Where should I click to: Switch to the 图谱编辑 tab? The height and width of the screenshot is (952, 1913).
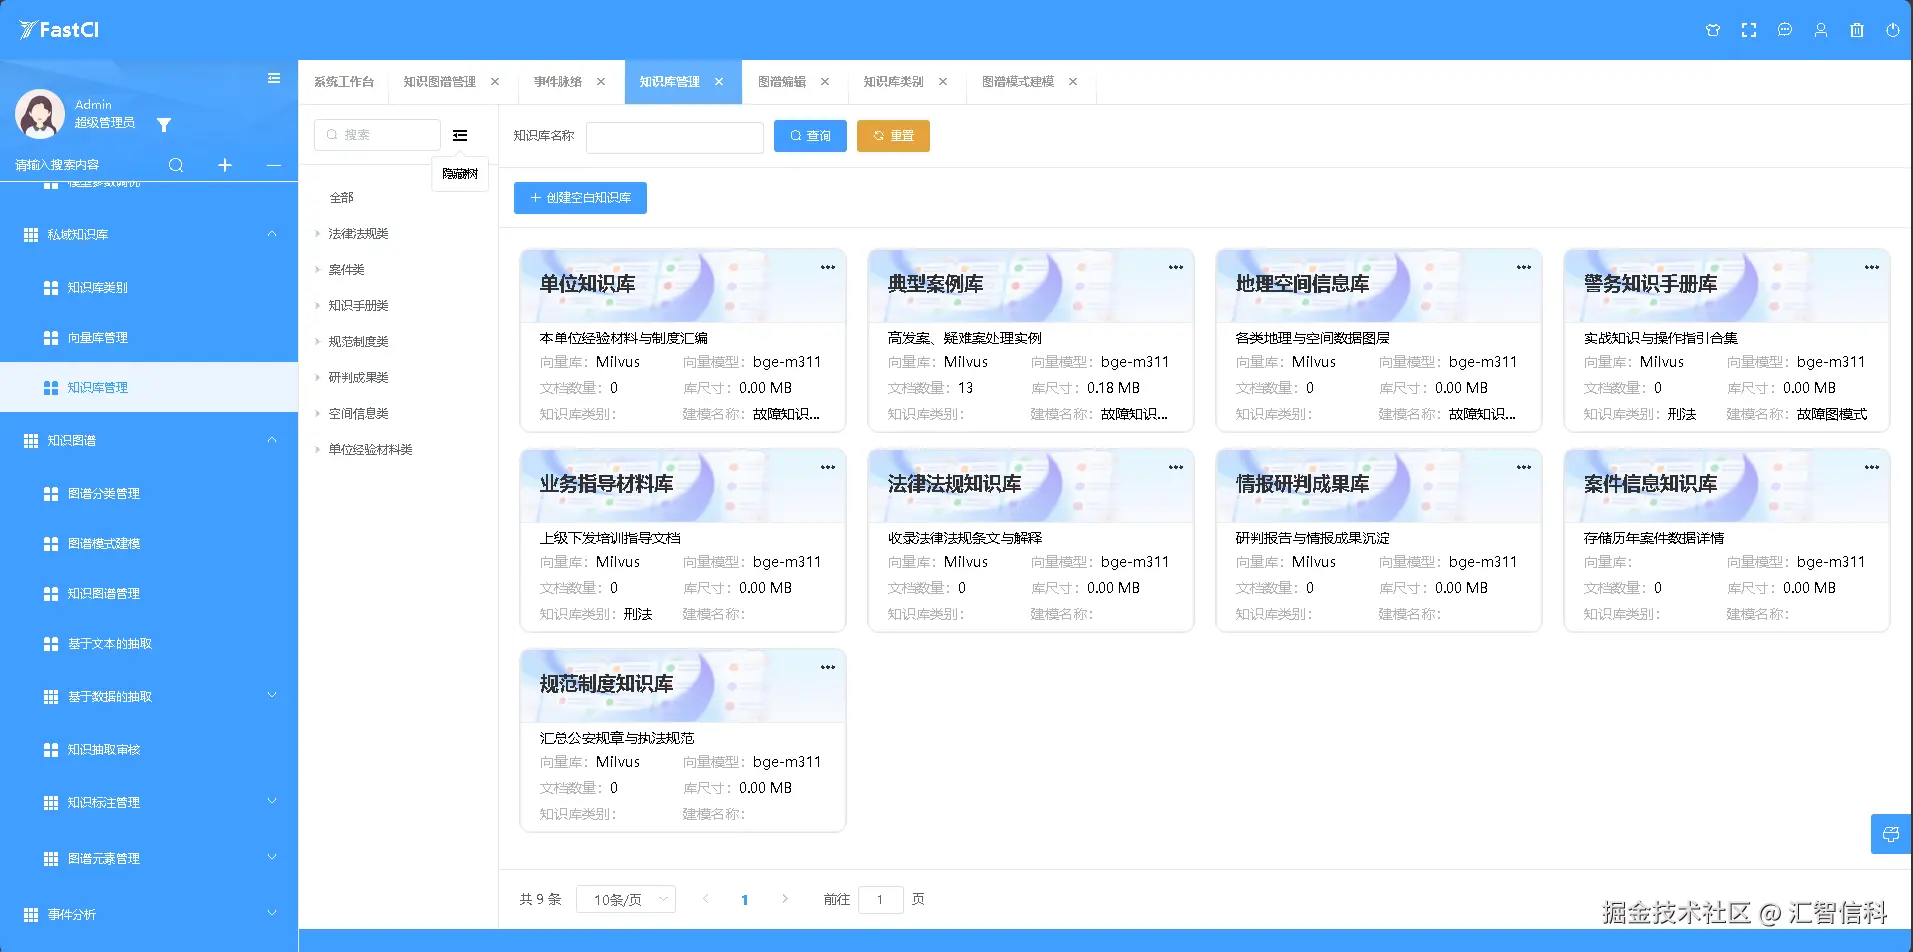[x=782, y=82]
